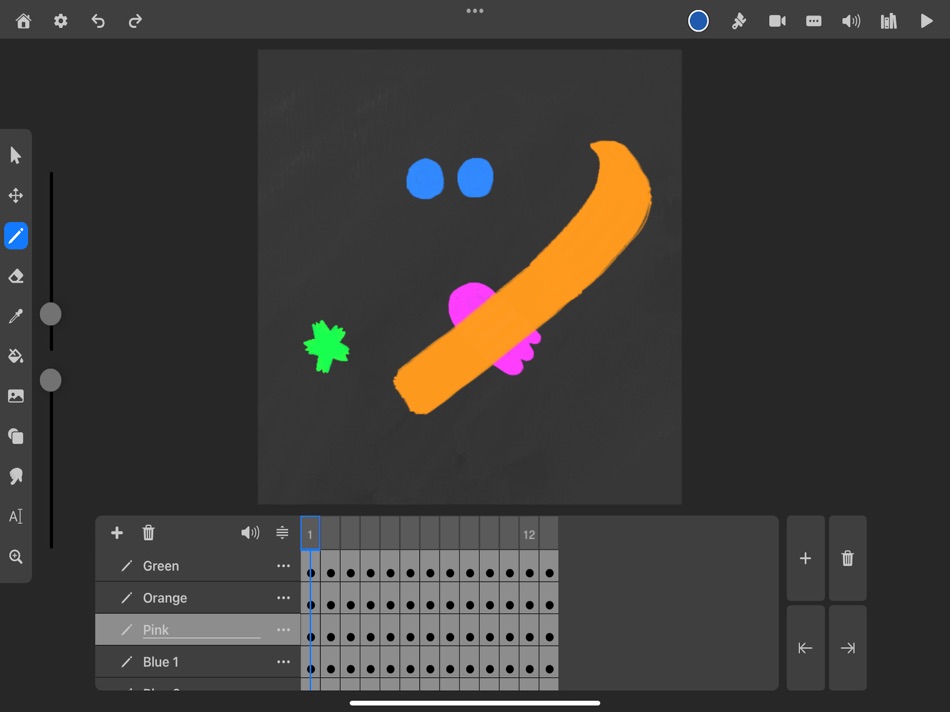Select the Green layer
The image size is (950, 712).
198,565
